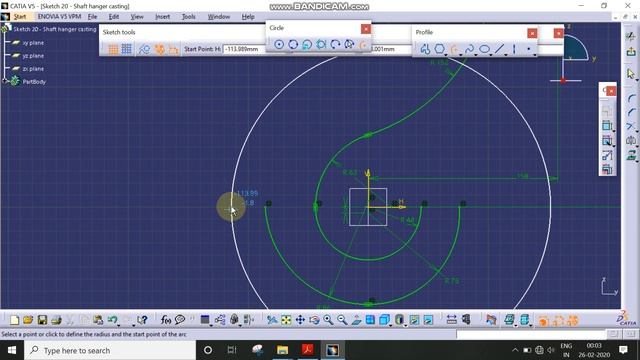640x360 pixels.
Task: Select Circle Using Coordinates tool
Action: 307,44
